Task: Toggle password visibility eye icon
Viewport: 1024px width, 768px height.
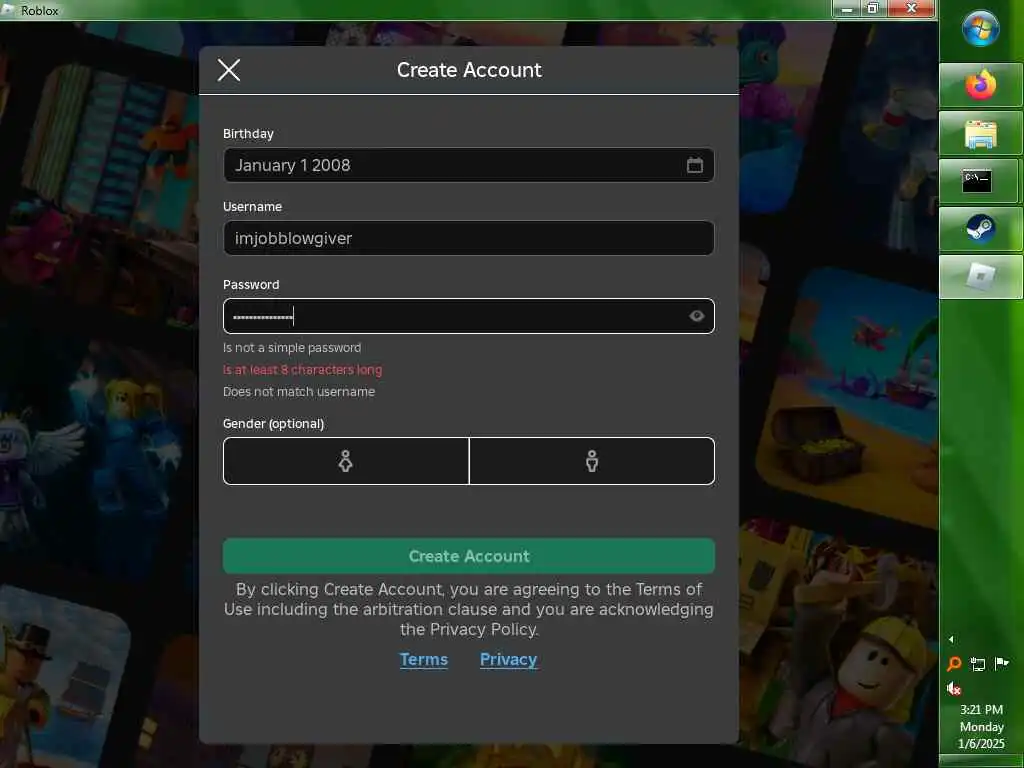Action: pos(697,316)
